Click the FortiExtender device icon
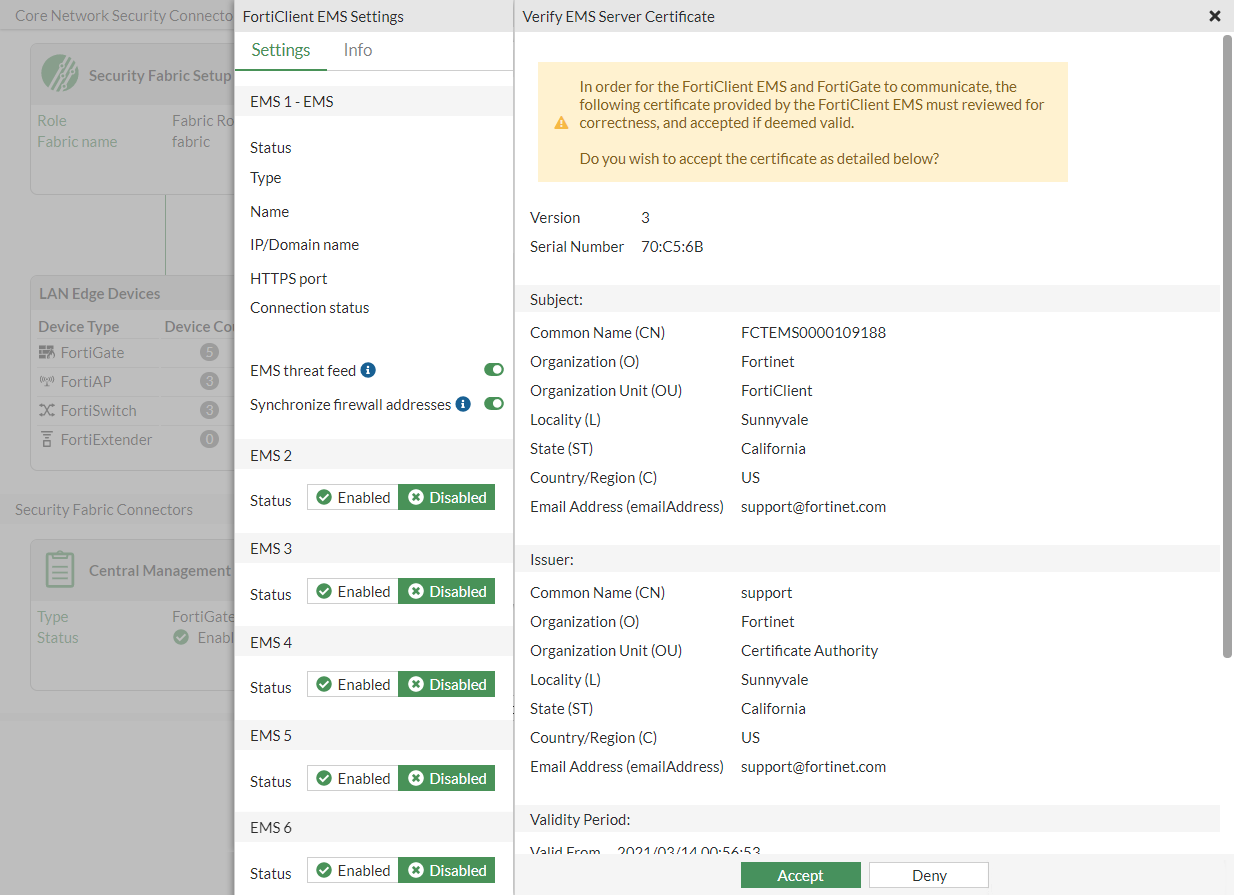The height and width of the screenshot is (895, 1234). coord(47,439)
